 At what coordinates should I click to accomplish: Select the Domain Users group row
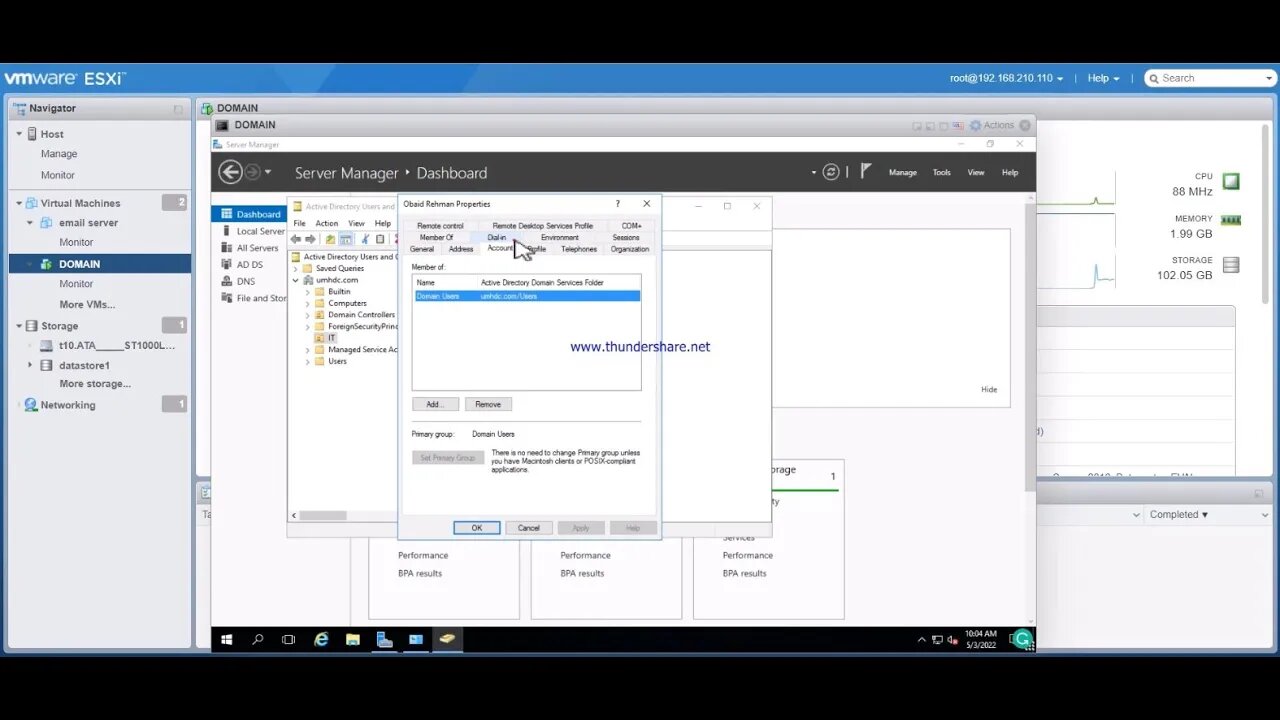[527, 296]
